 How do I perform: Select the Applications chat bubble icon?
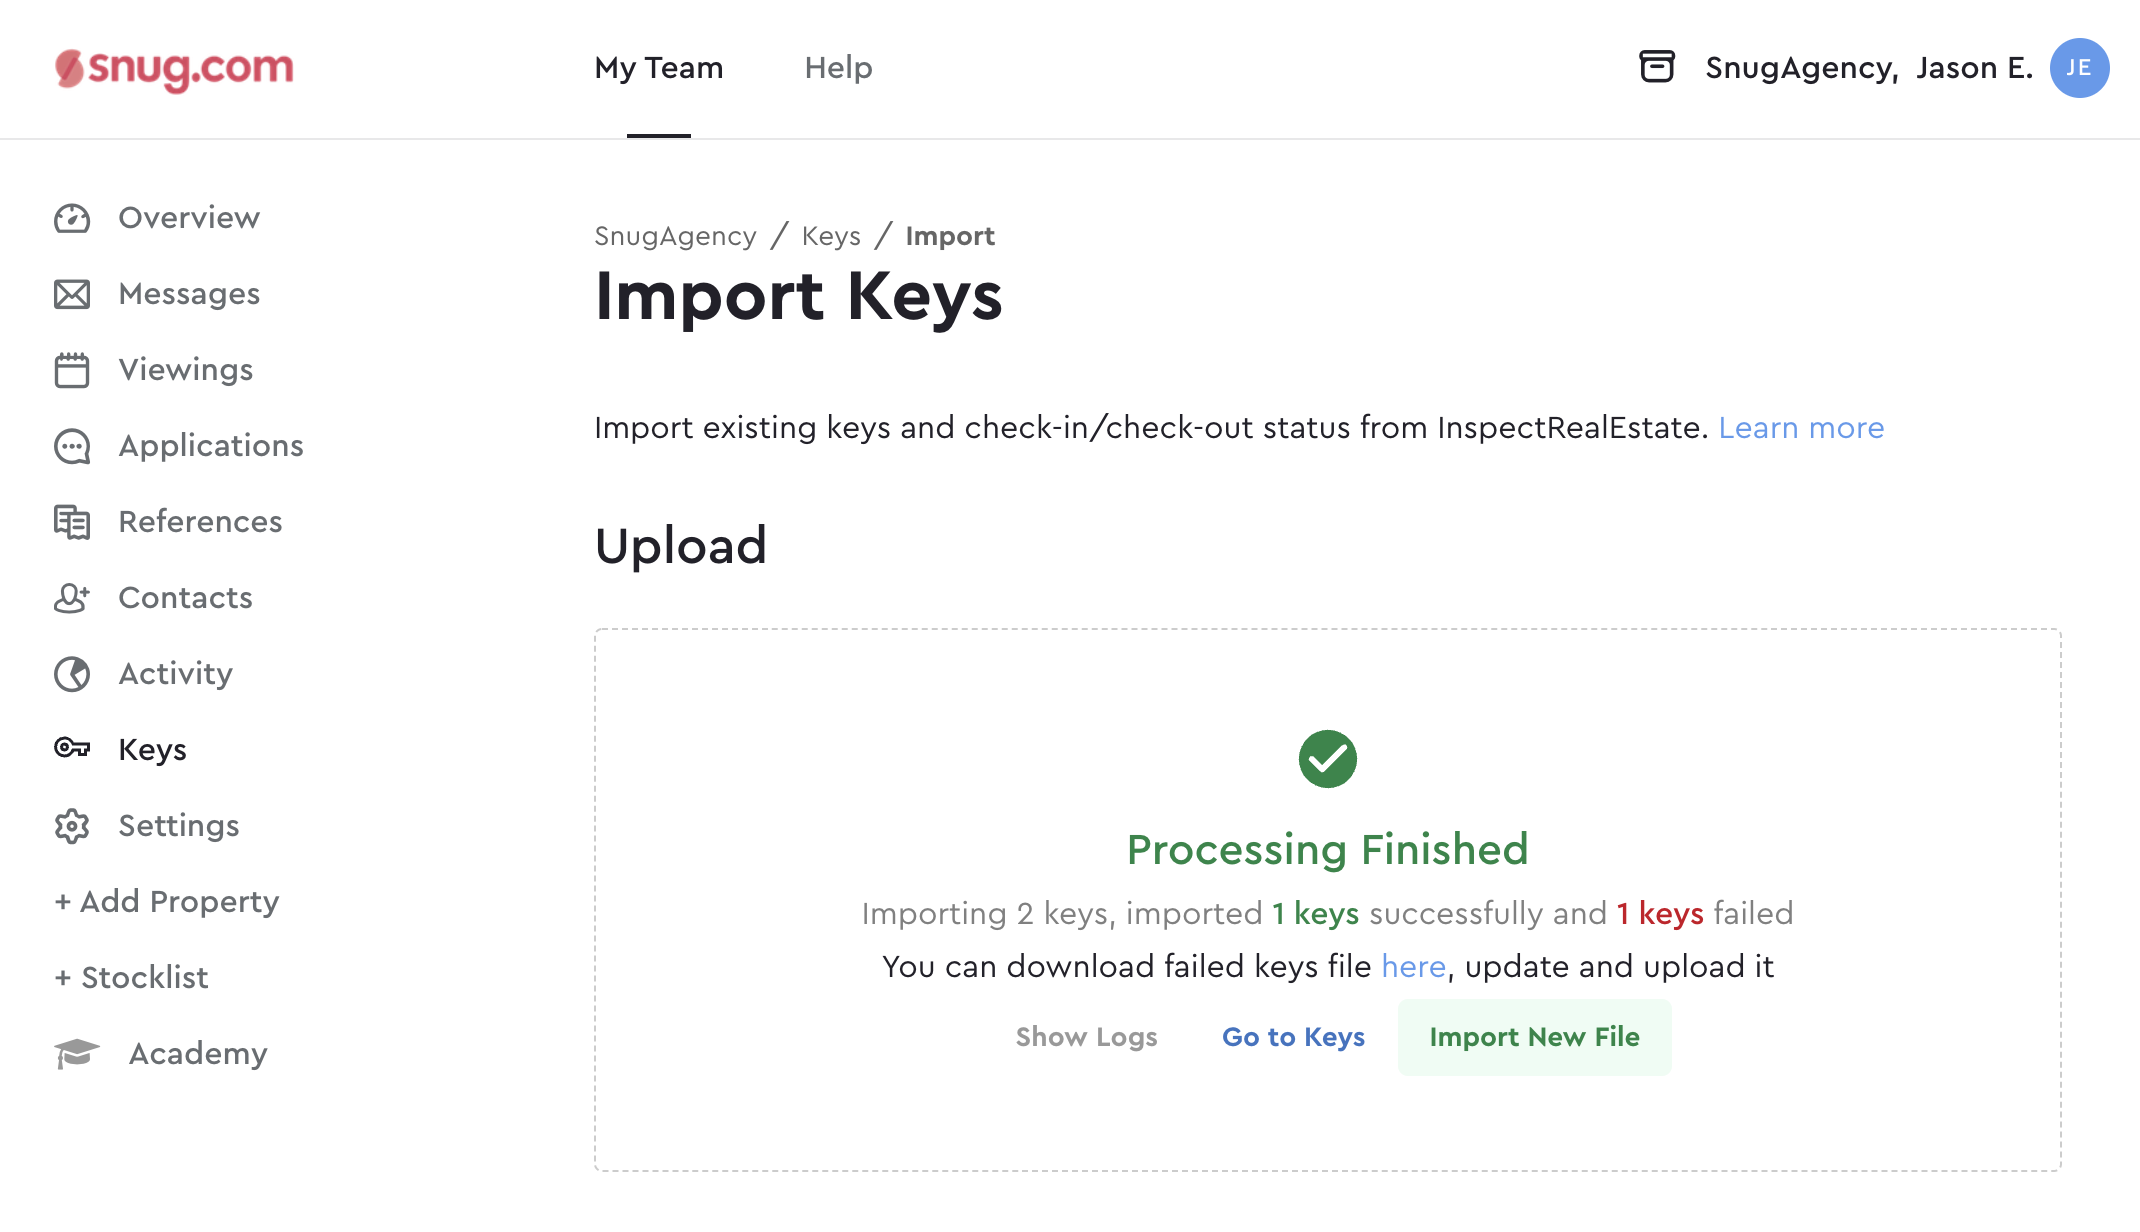[x=72, y=446]
